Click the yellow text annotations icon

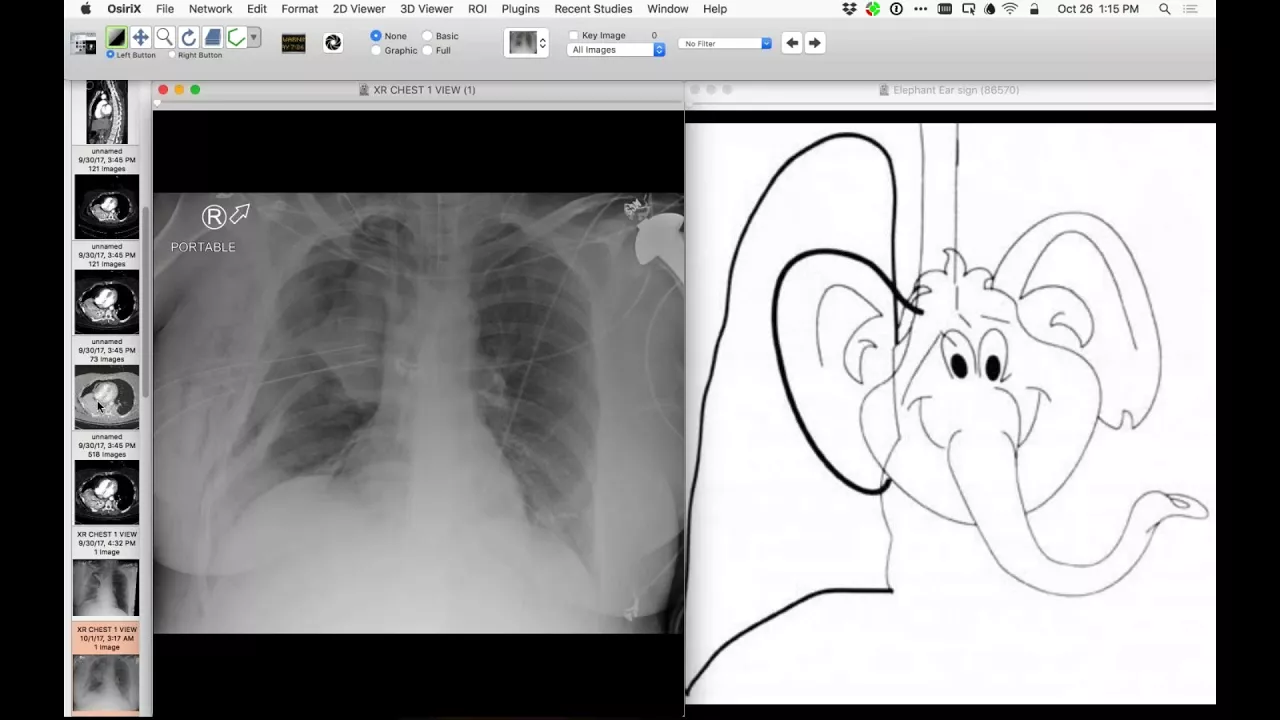pyautogui.click(x=293, y=43)
